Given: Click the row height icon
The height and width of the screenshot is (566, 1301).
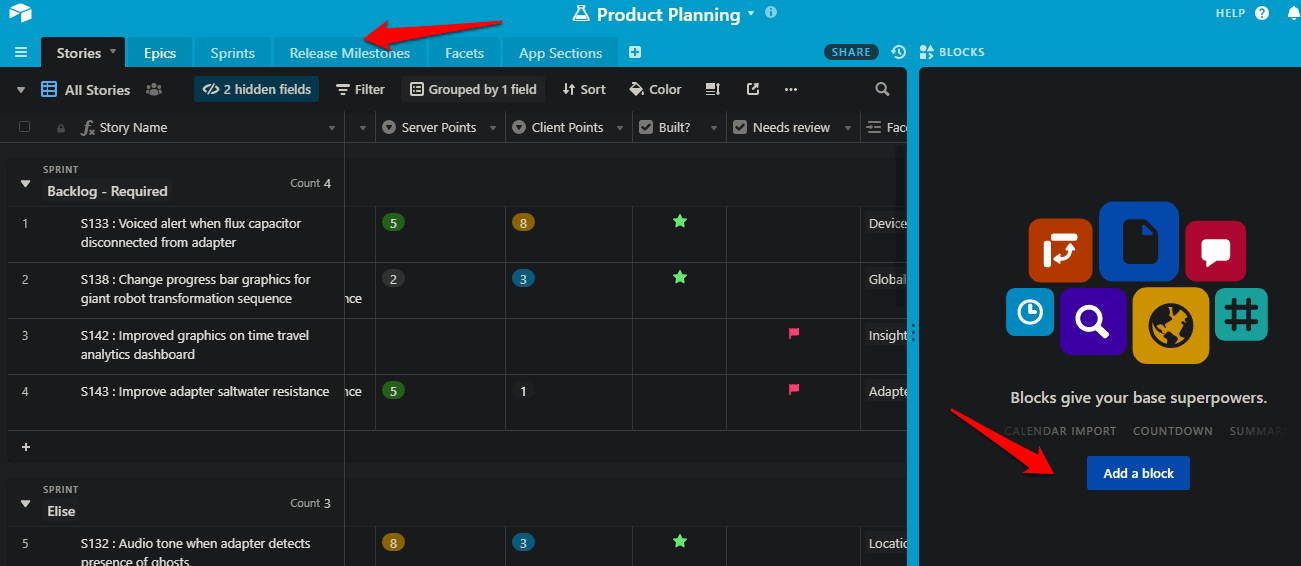Looking at the screenshot, I should point(713,89).
